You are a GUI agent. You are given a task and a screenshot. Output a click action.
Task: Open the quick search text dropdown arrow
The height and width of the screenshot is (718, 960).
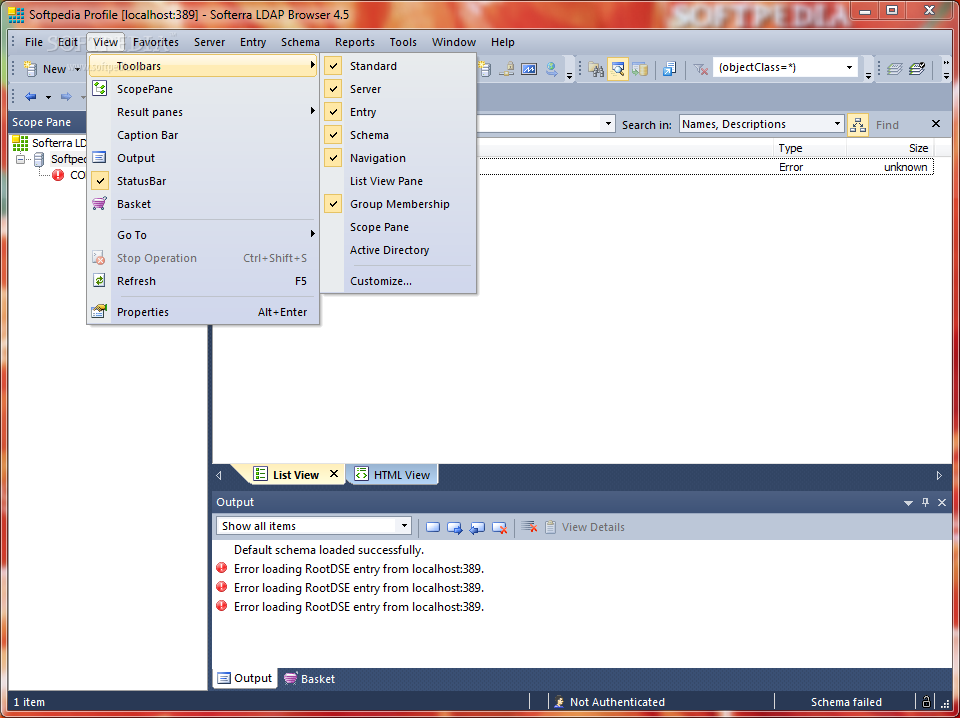coord(608,124)
